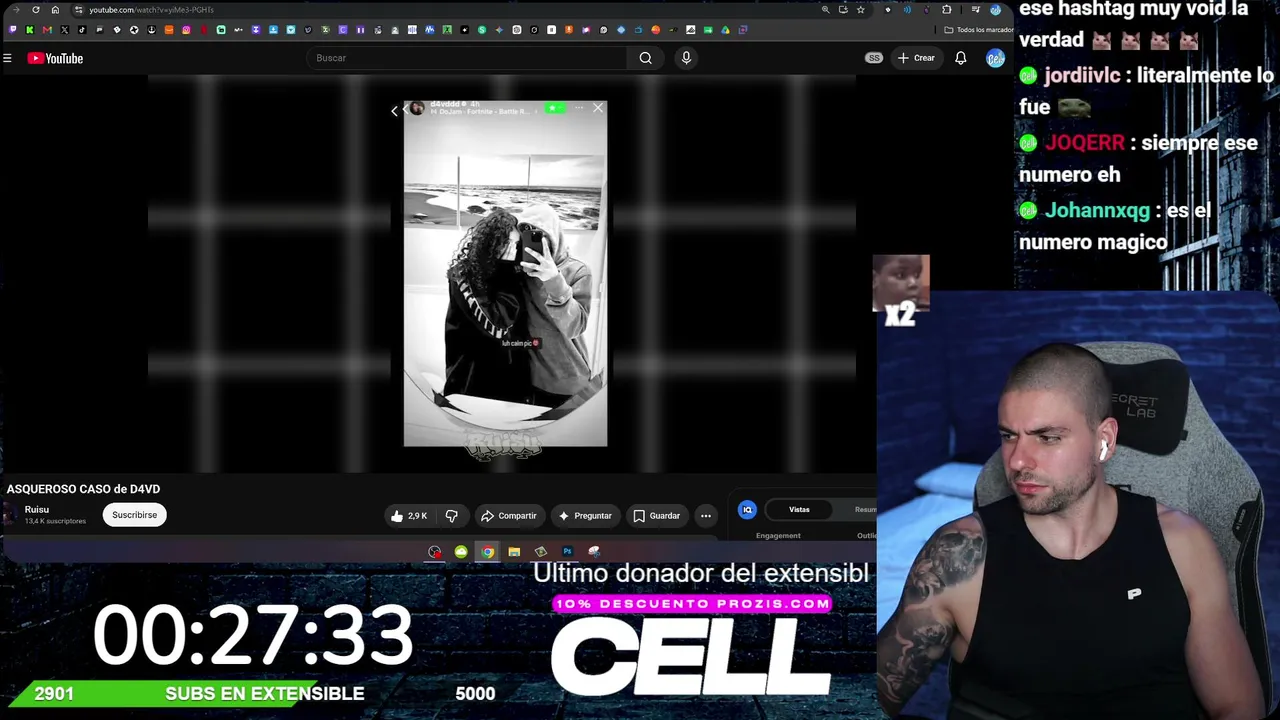The image size is (1280, 720).
Task: Reload the page in the browser
Action: click(x=36, y=10)
